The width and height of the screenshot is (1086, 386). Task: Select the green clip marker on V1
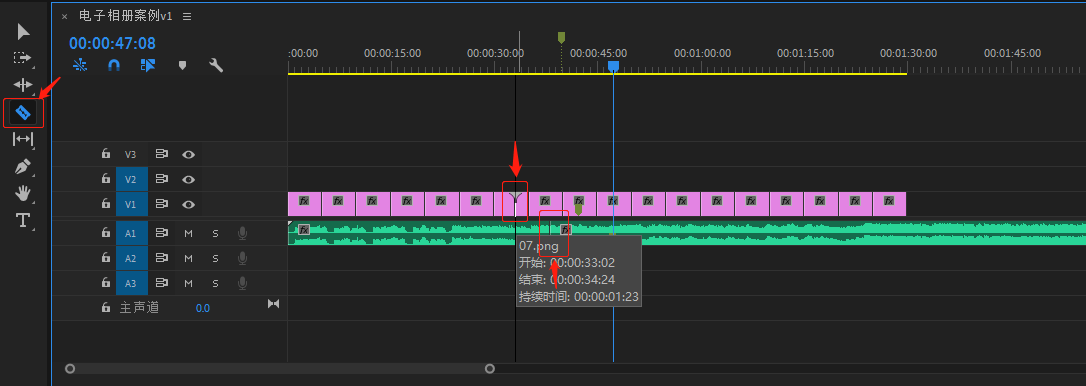point(578,209)
